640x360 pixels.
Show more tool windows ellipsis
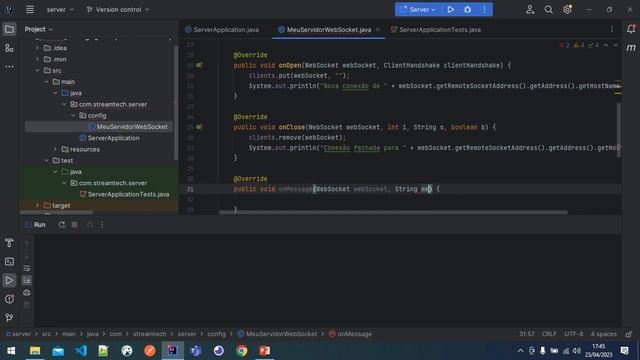9,66
